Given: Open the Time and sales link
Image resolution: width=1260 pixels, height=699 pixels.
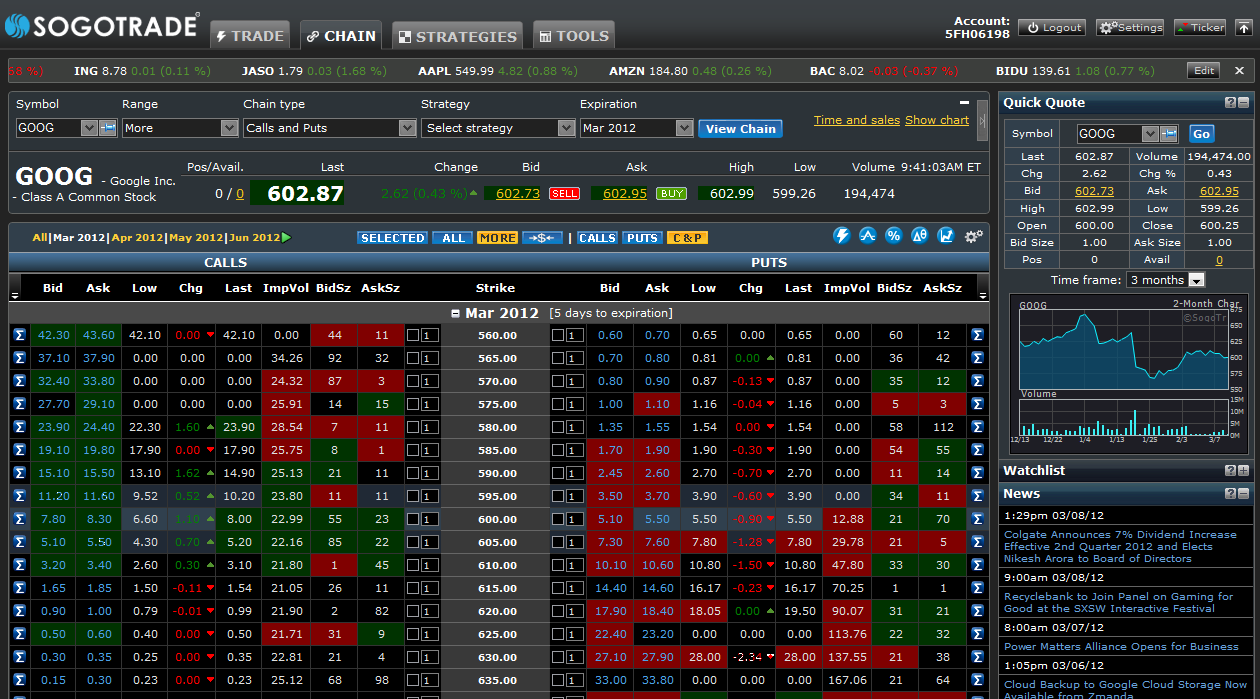Looking at the screenshot, I should pos(857,120).
